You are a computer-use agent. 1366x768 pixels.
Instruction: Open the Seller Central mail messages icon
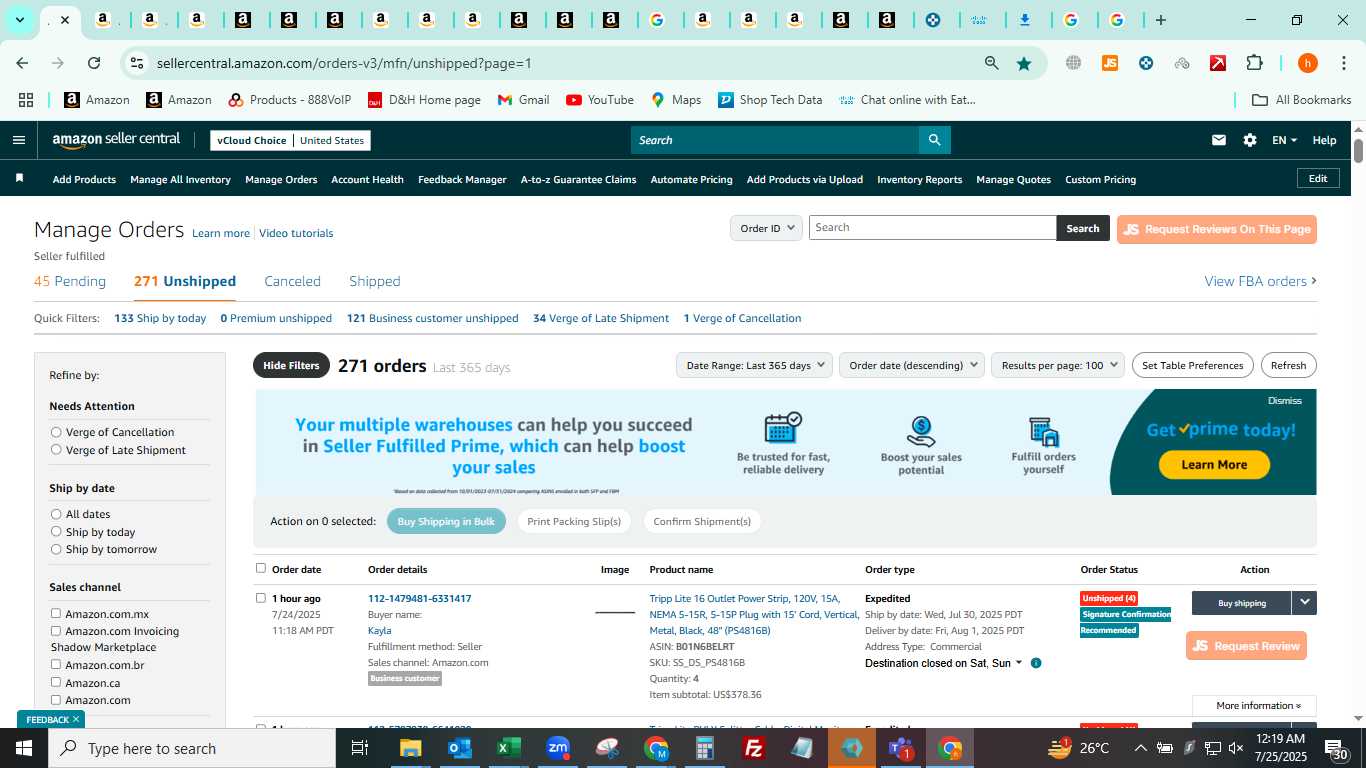(1219, 140)
